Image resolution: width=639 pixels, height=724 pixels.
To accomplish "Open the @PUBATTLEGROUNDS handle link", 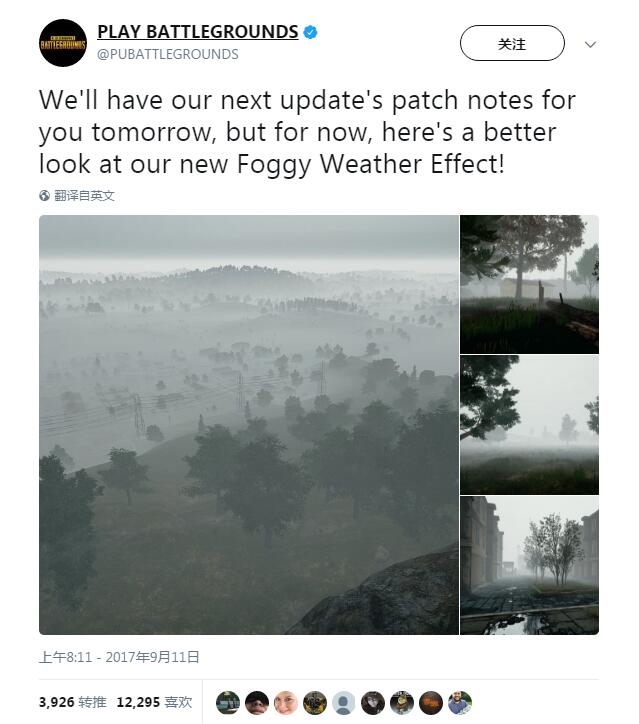I will point(168,54).
